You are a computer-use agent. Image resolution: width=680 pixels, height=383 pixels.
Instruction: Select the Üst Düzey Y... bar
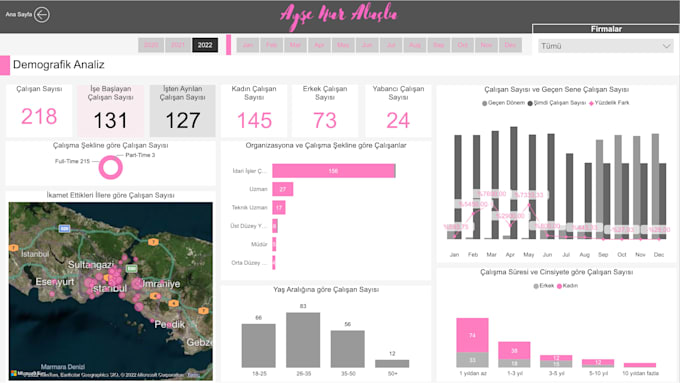(275, 226)
